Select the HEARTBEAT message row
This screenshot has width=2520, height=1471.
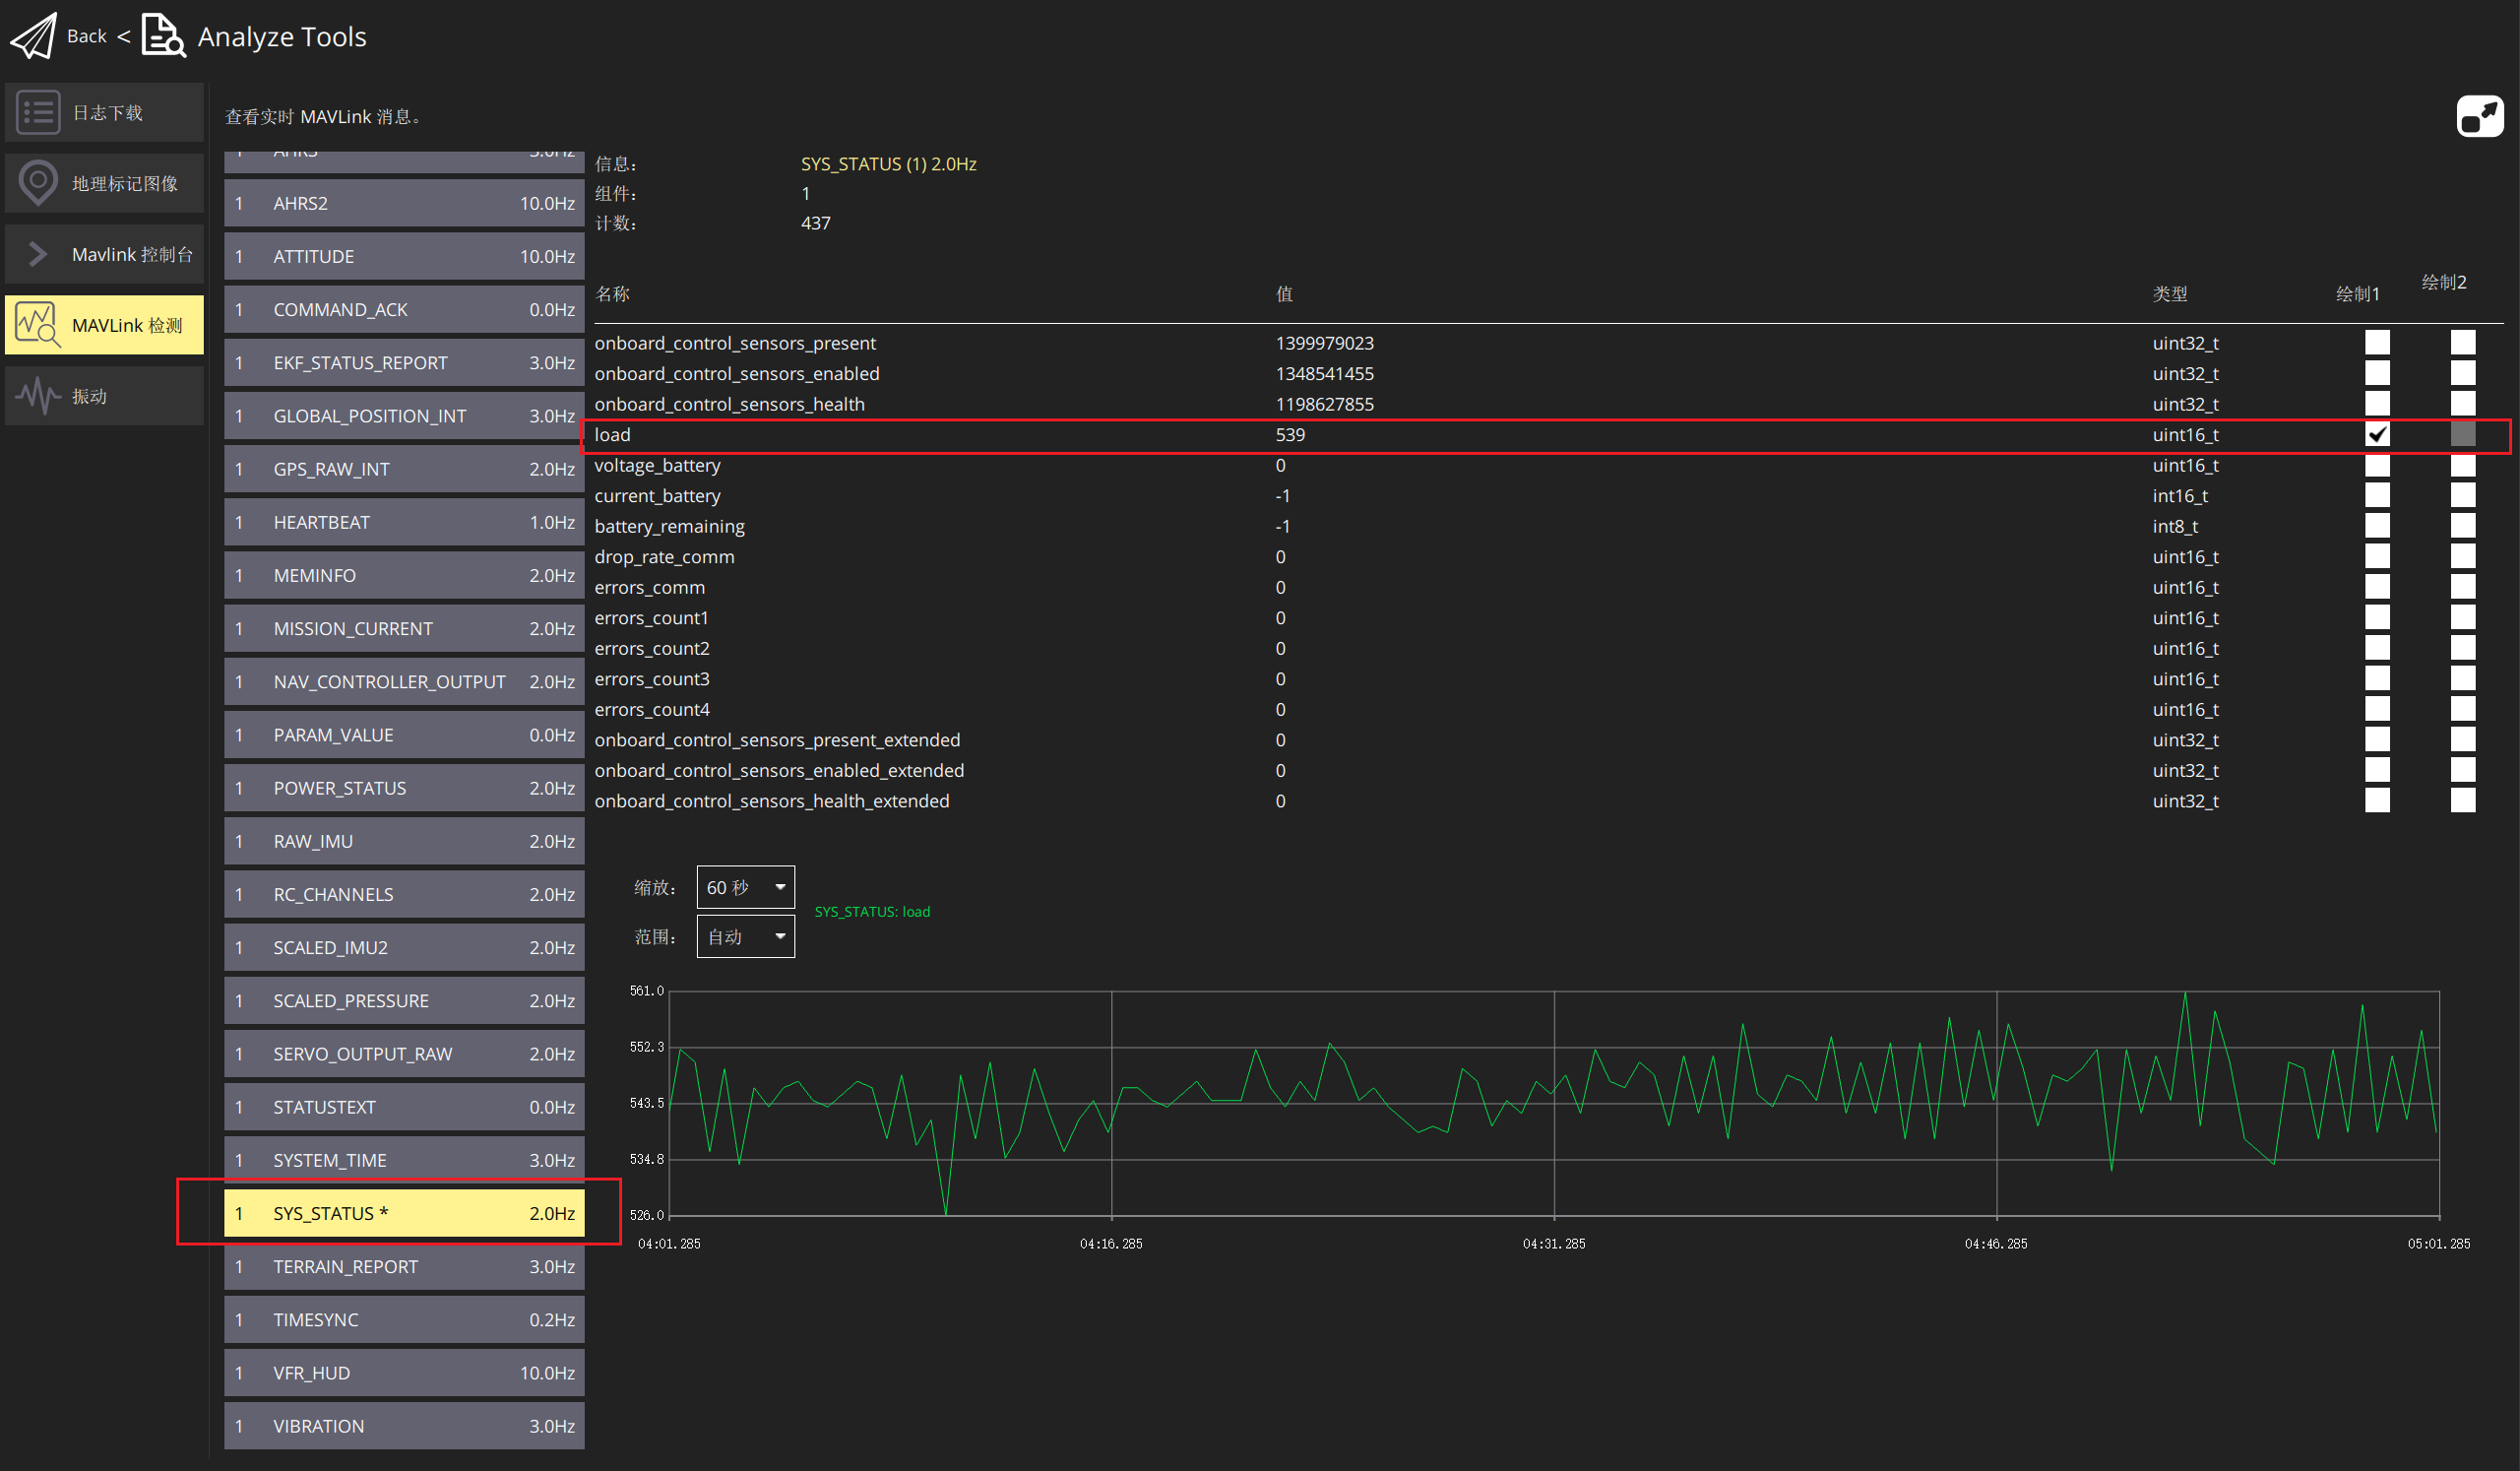pos(404,522)
